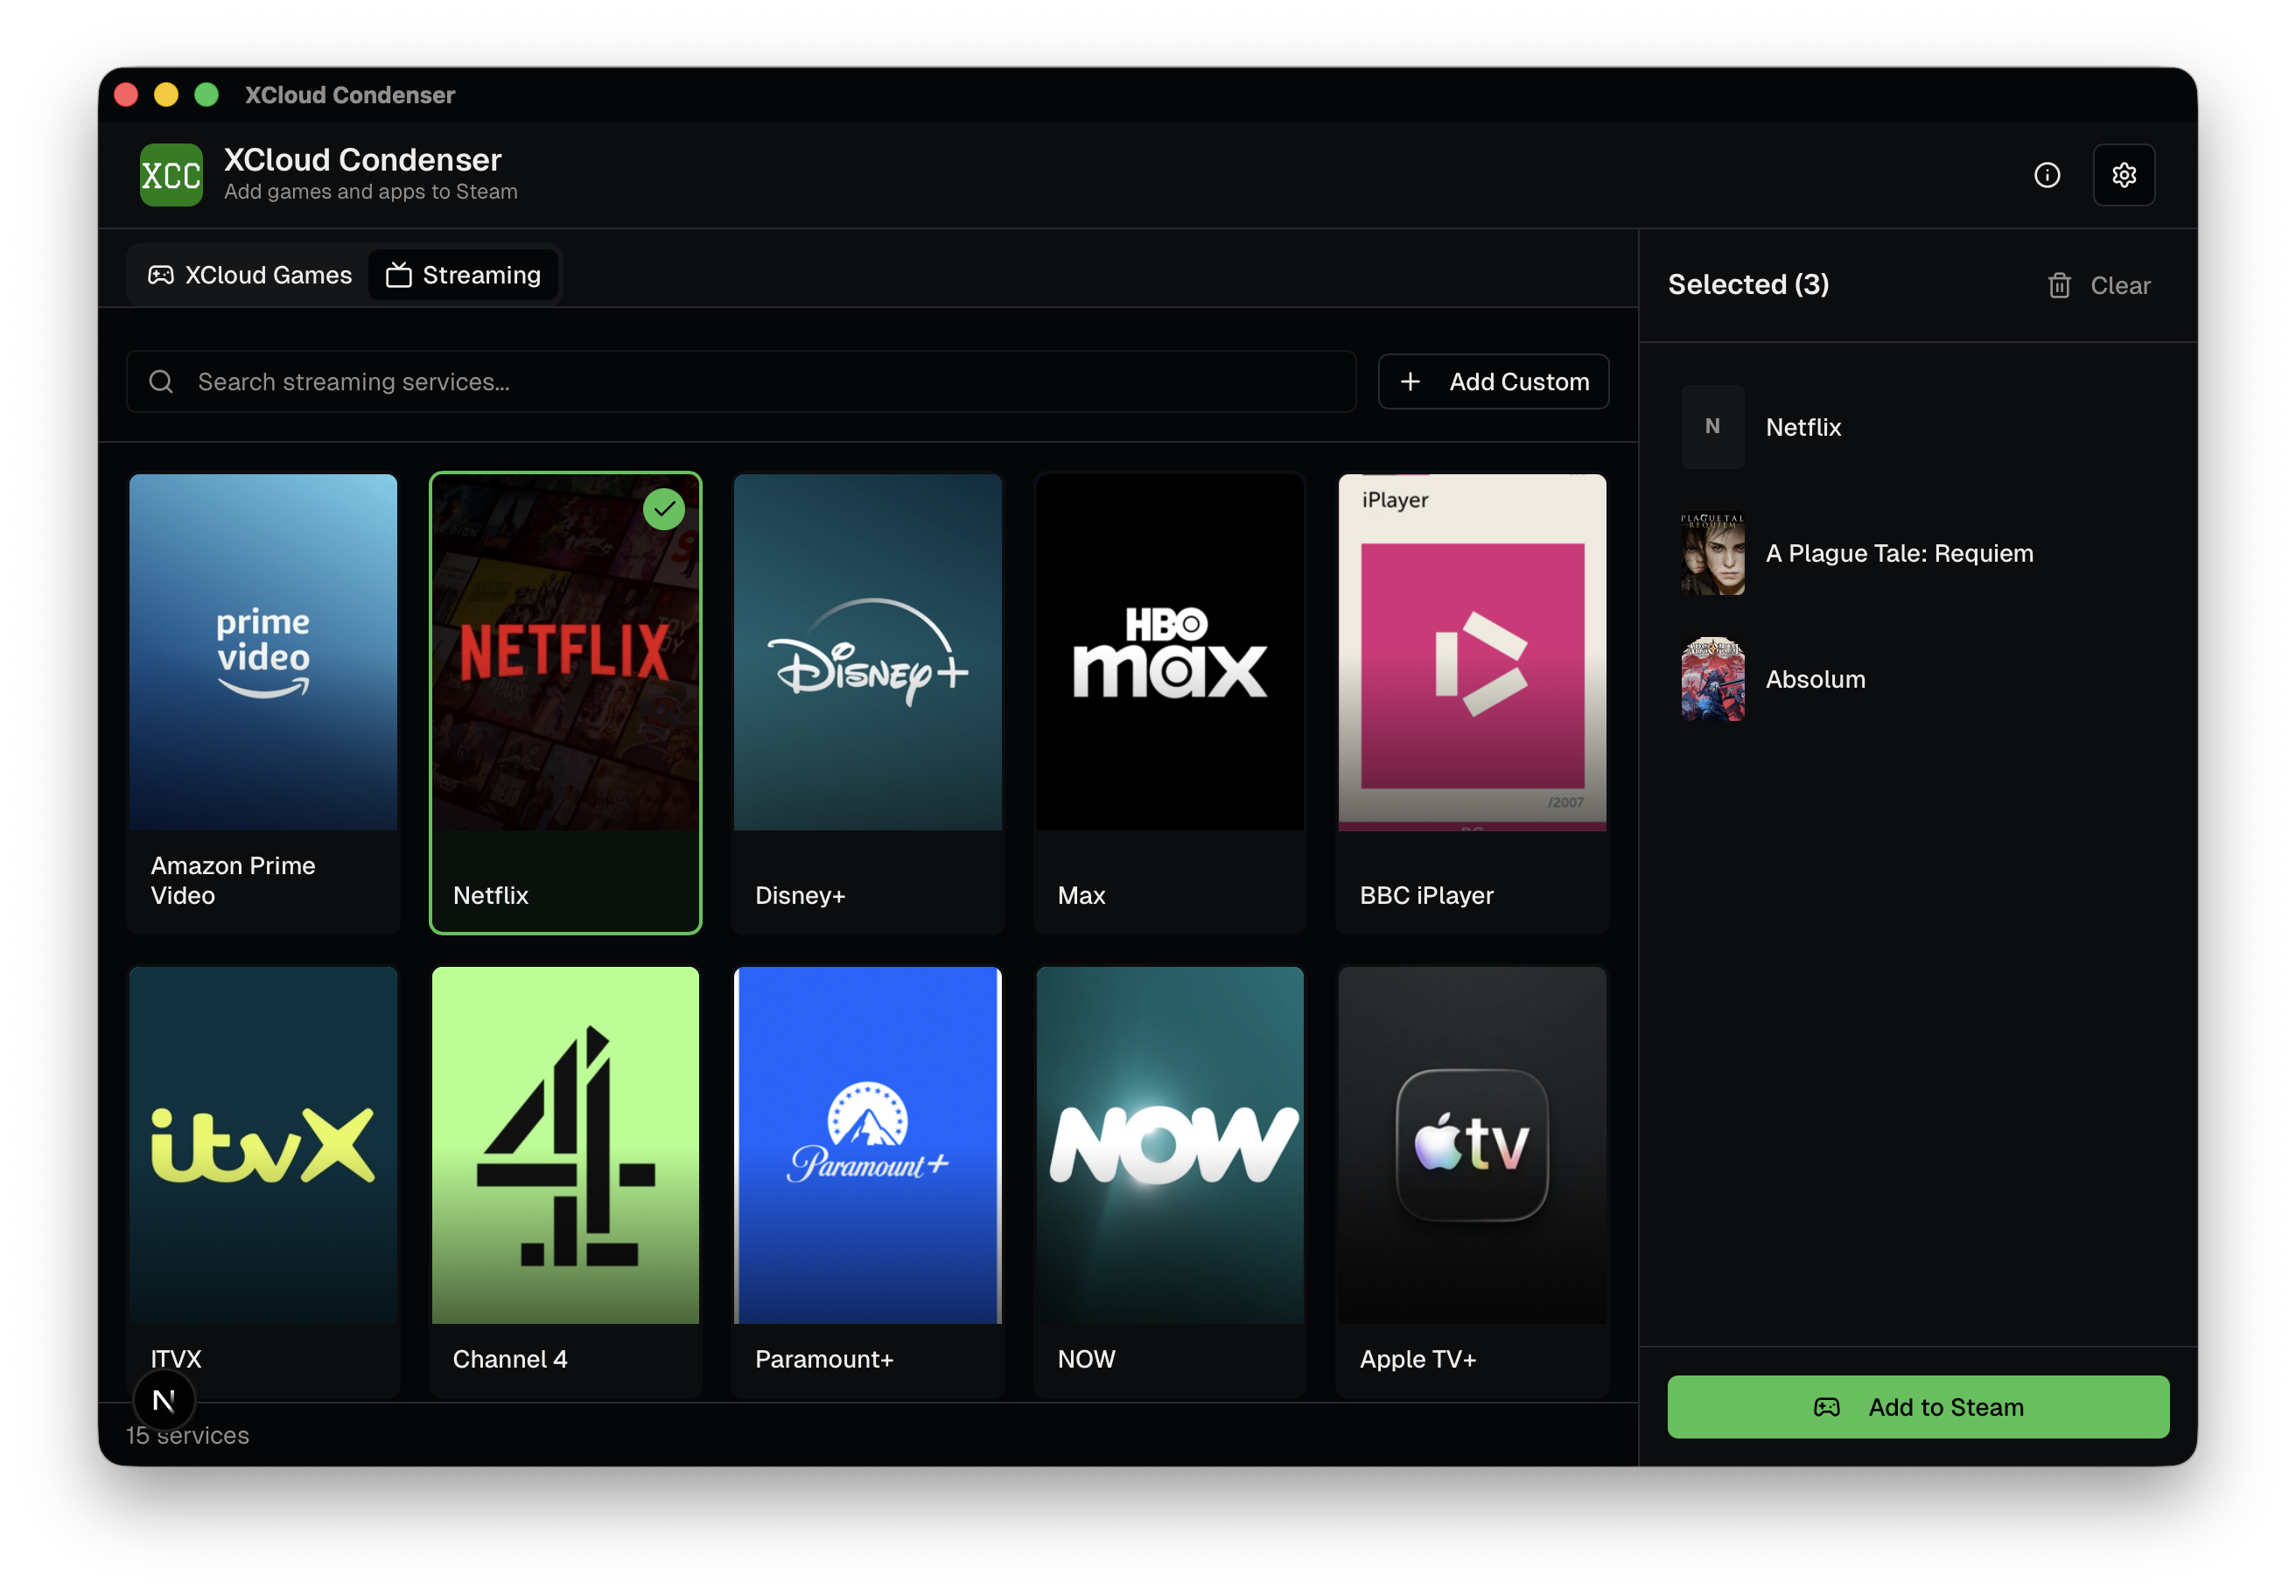Click Netflix in the Selected list
Viewport: 2296px width, 1596px height.
(1918, 427)
